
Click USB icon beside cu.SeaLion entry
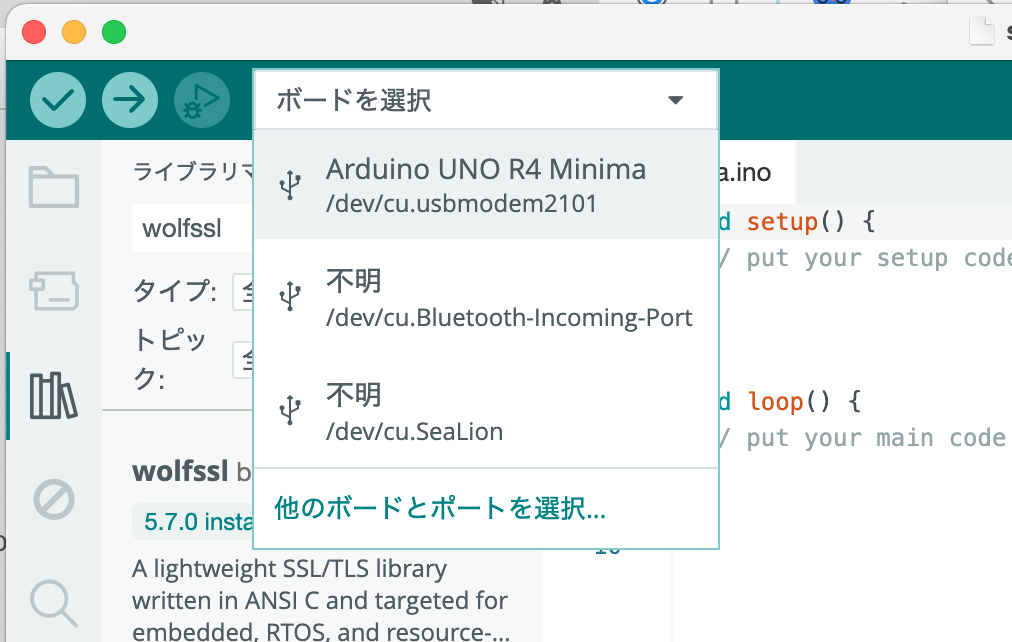coord(290,410)
